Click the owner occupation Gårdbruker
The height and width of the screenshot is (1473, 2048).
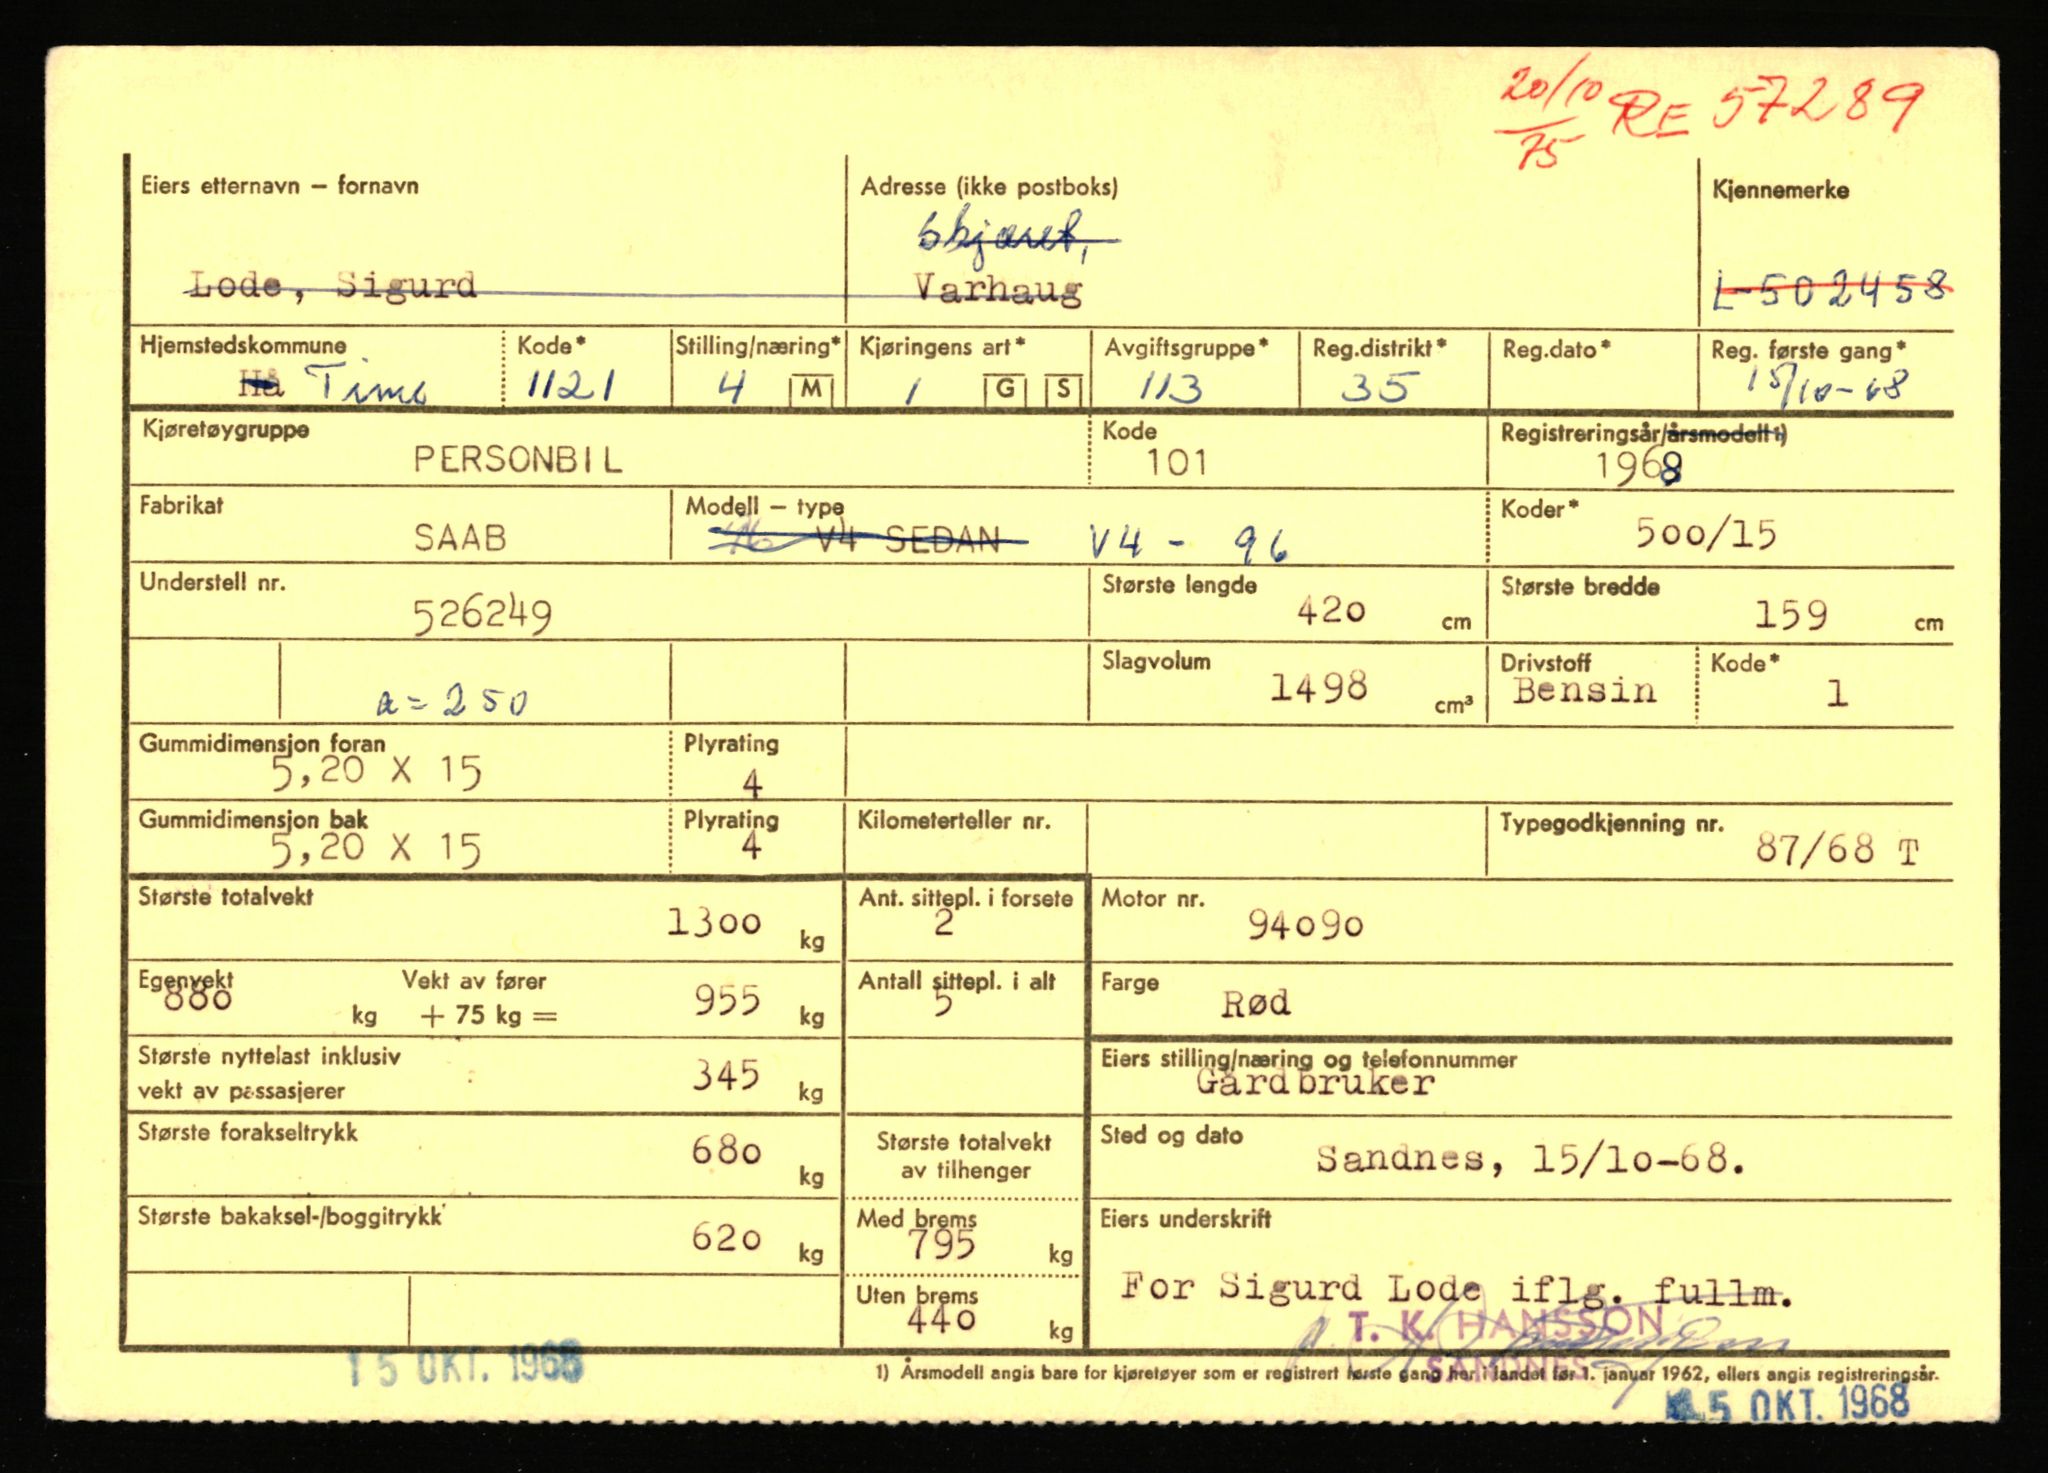point(1315,1083)
